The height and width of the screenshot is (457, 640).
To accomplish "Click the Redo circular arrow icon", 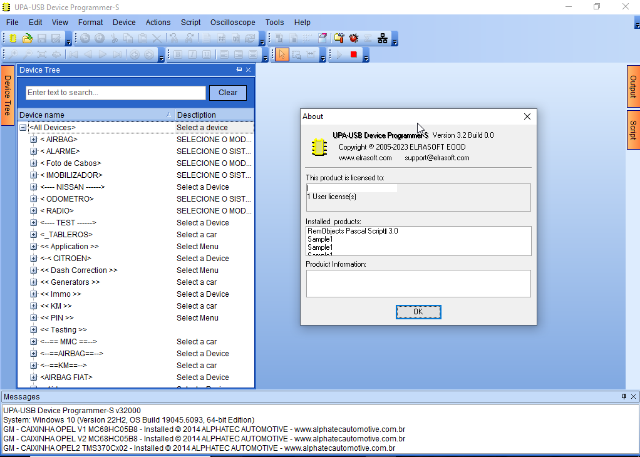I will pyautogui.click(x=99, y=38).
